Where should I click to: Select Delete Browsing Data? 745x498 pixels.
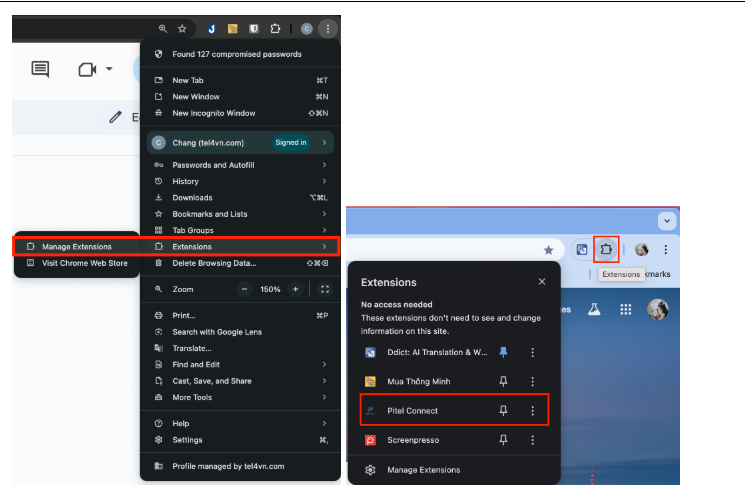click(x=240, y=263)
